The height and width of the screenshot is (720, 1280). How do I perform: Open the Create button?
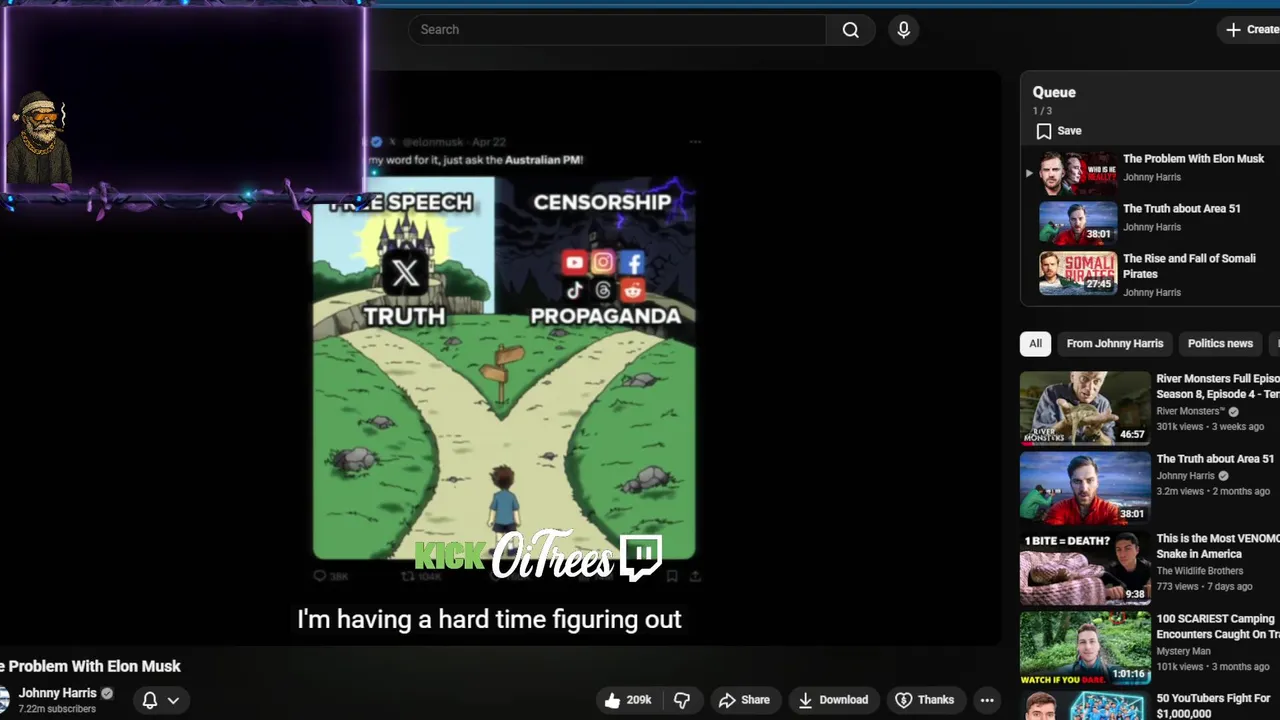click(1252, 30)
